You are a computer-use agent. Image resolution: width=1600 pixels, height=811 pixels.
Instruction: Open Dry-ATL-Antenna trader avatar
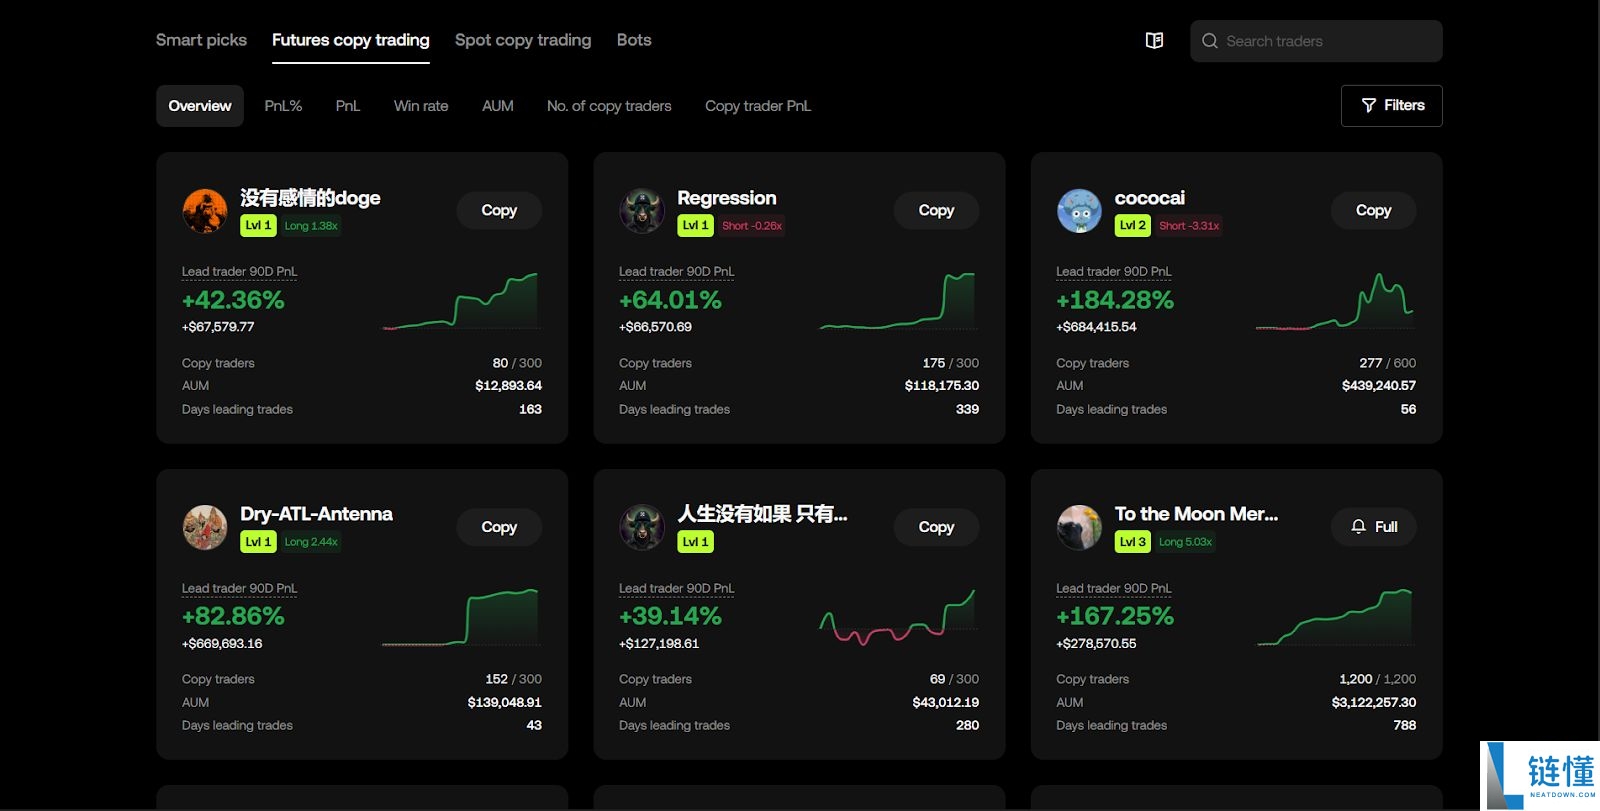[x=205, y=527]
